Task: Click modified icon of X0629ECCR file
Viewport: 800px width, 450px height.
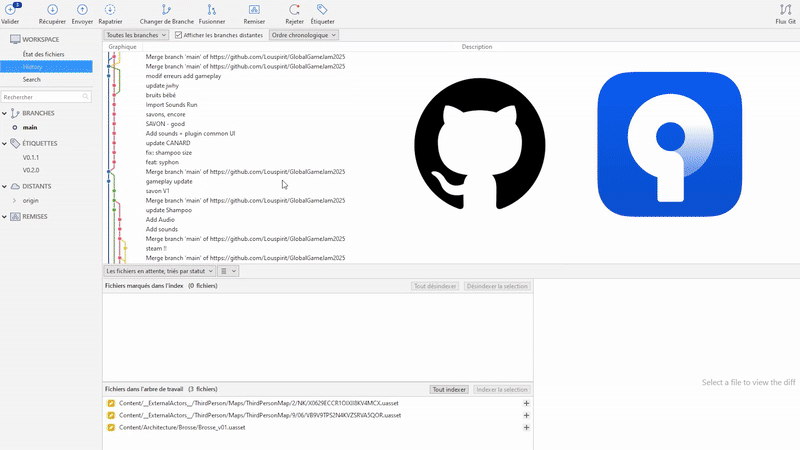Action: click(111, 403)
